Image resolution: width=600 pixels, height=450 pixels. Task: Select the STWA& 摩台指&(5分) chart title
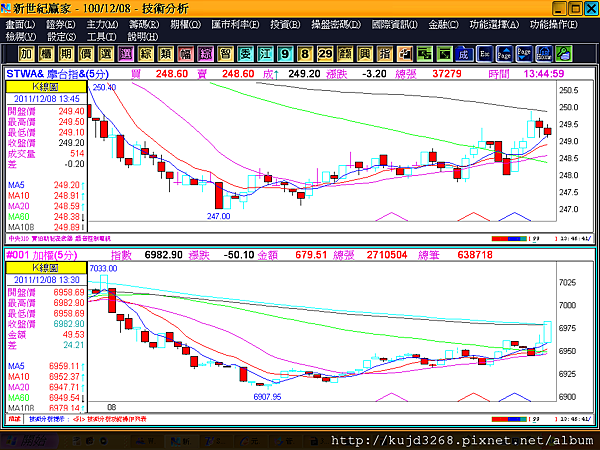(x=57, y=74)
